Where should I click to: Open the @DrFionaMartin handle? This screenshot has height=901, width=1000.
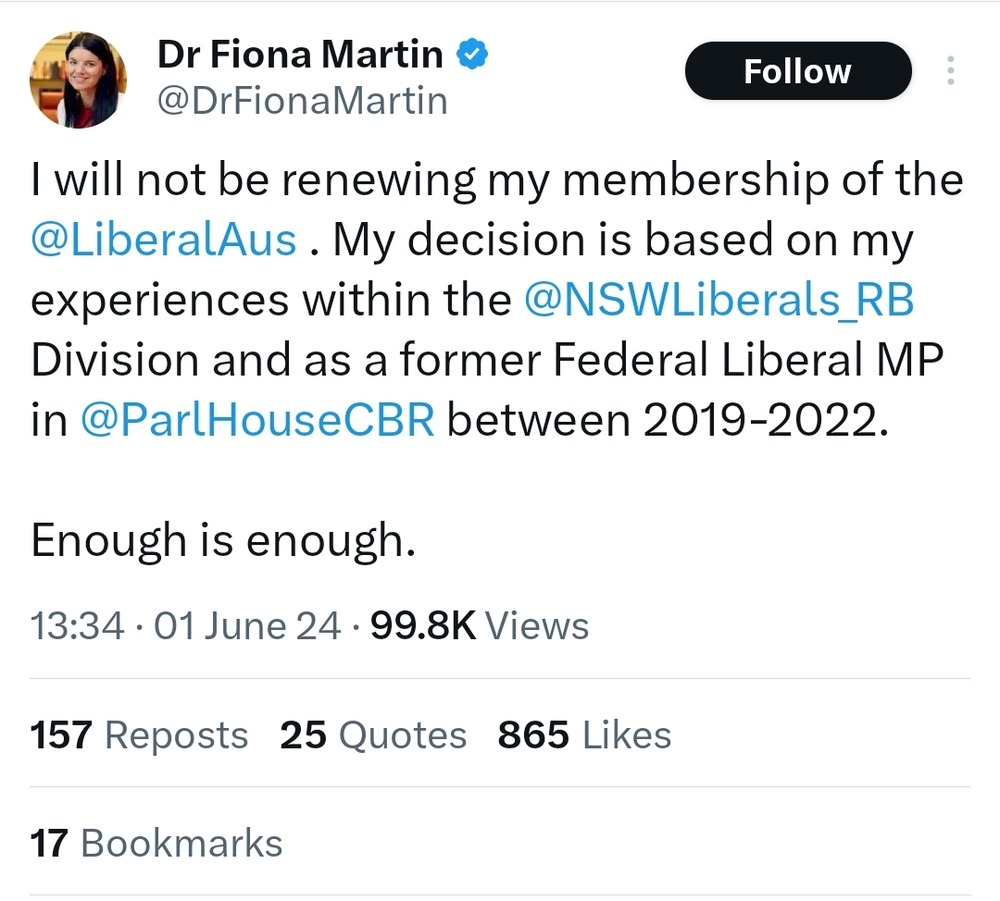pyautogui.click(x=302, y=101)
